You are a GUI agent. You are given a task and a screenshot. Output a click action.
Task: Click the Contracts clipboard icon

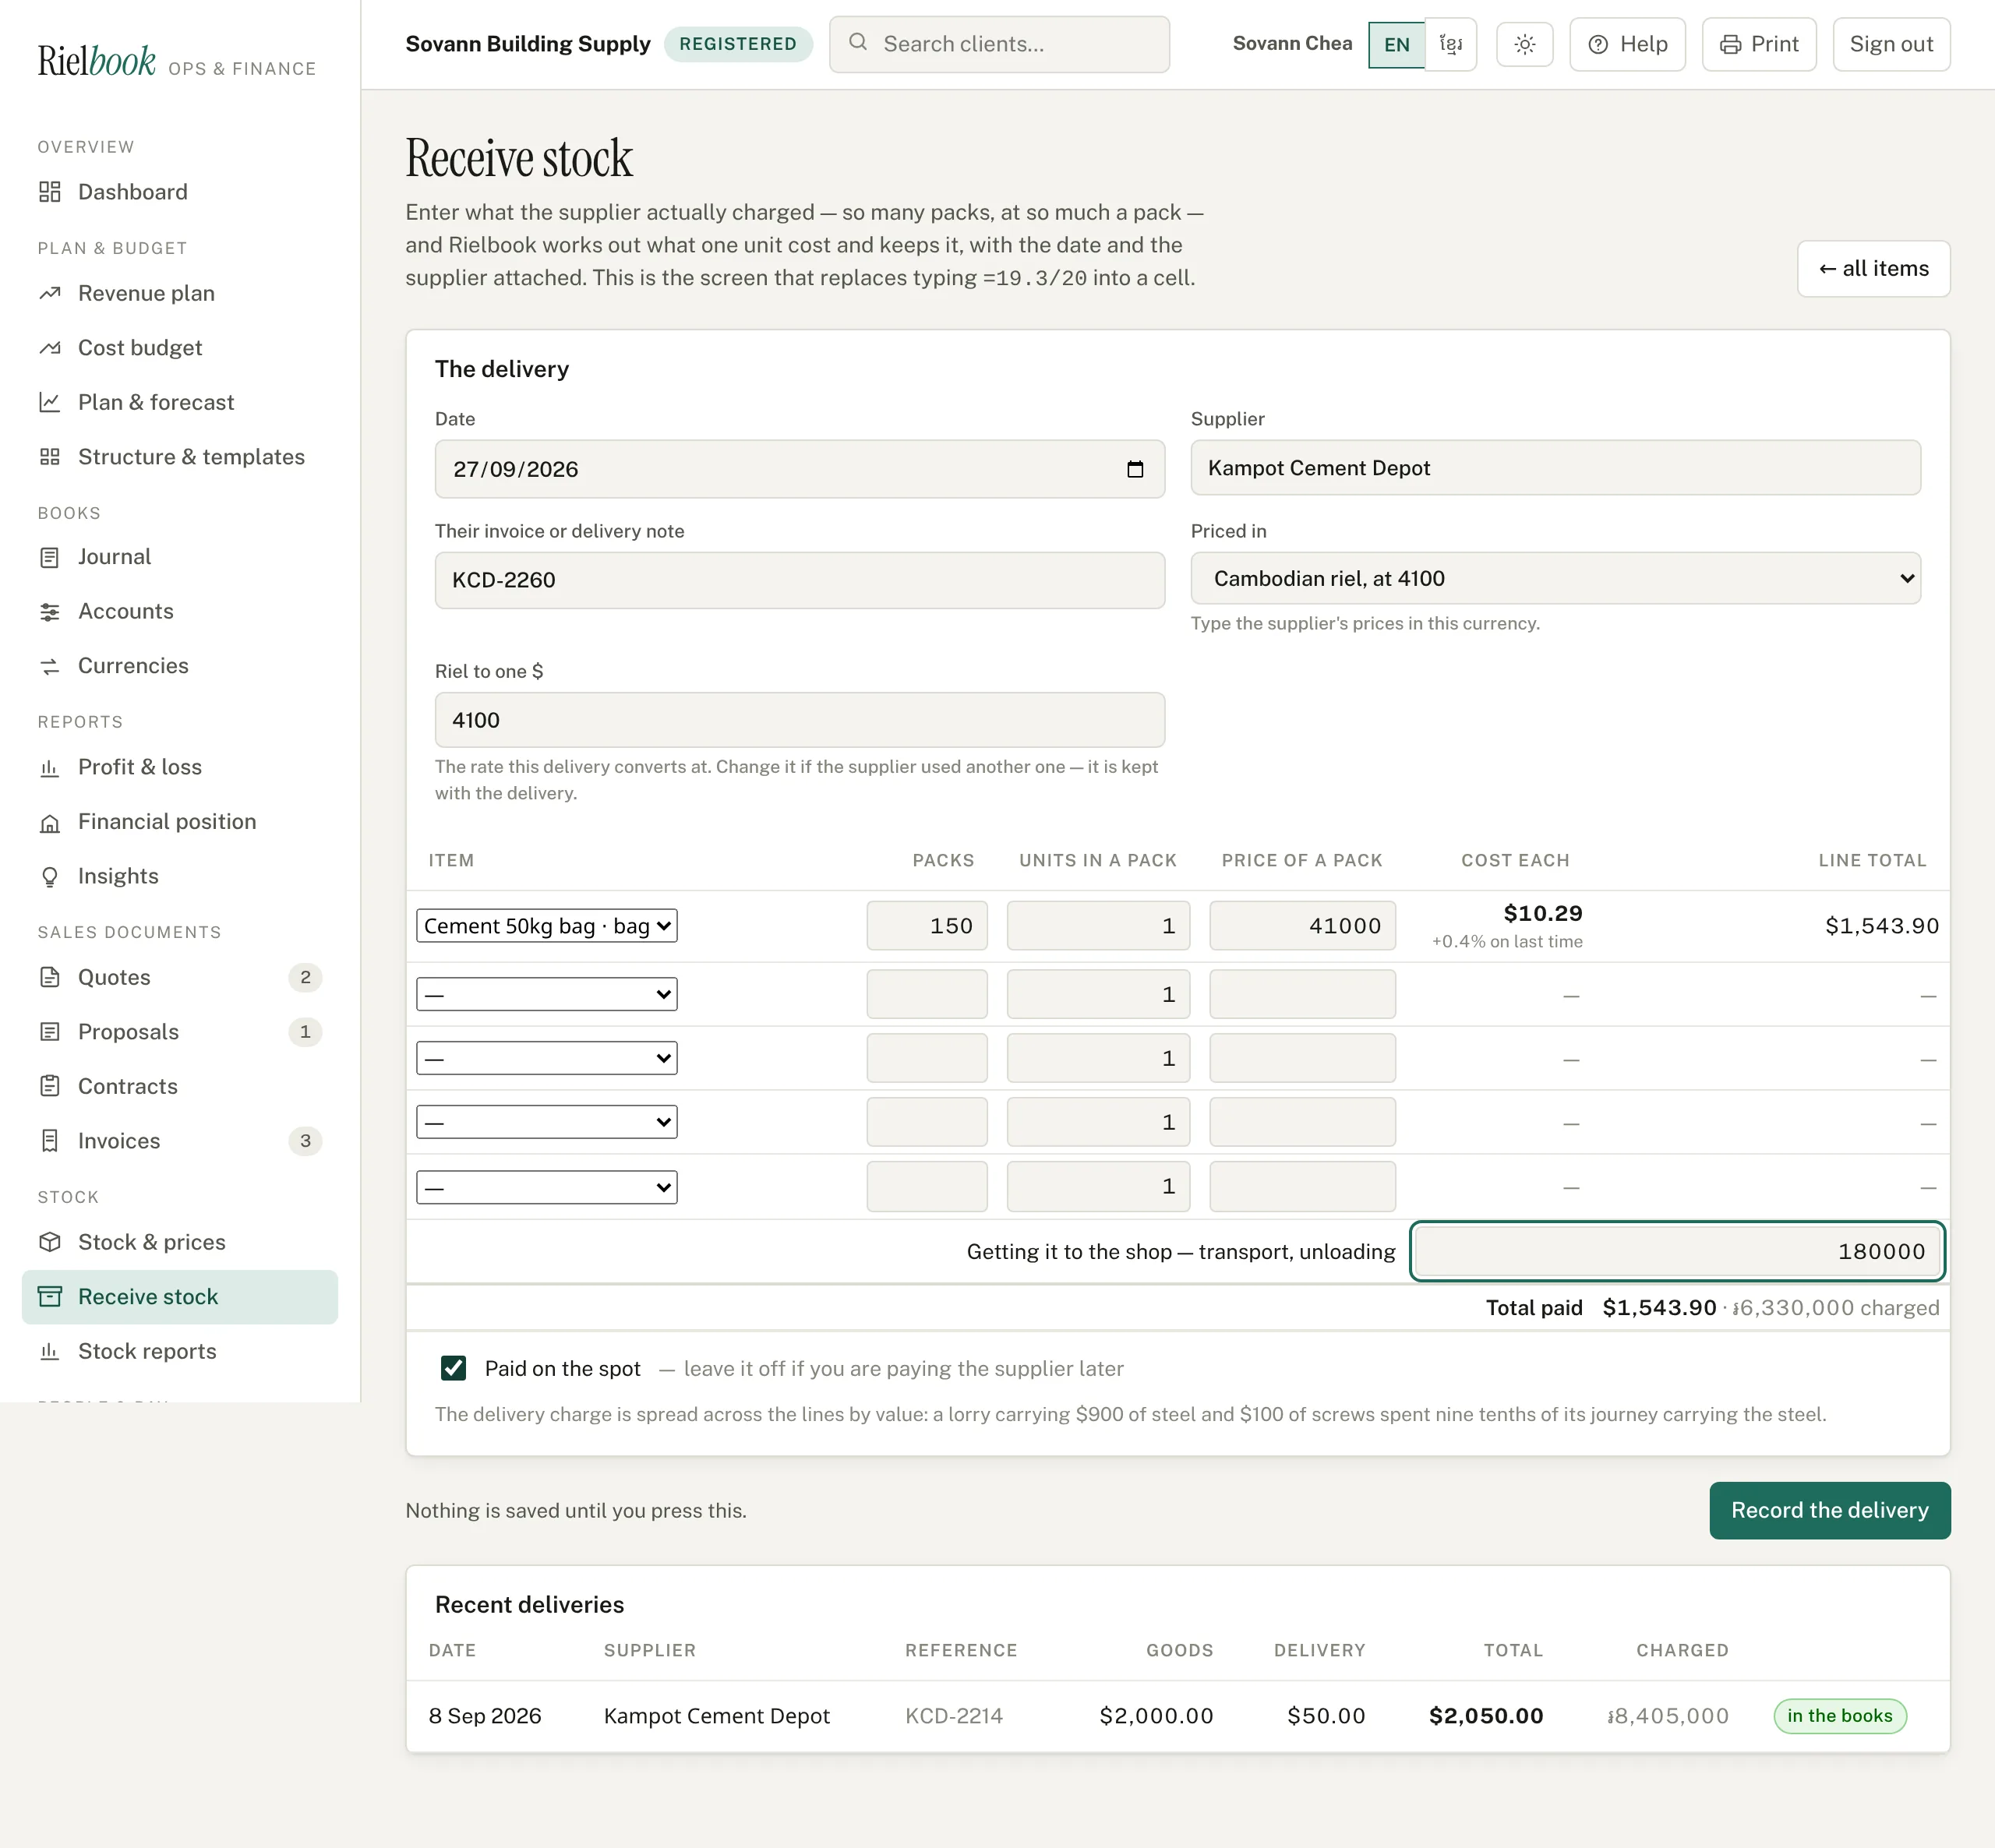[x=50, y=1086]
